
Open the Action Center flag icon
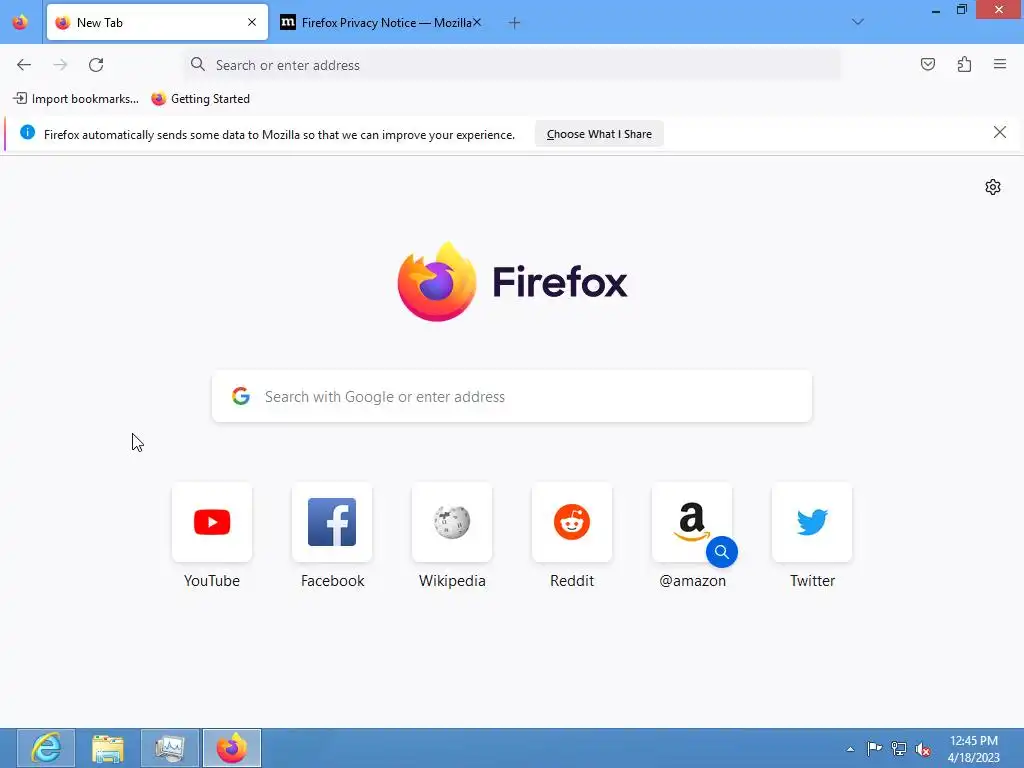[x=874, y=748]
